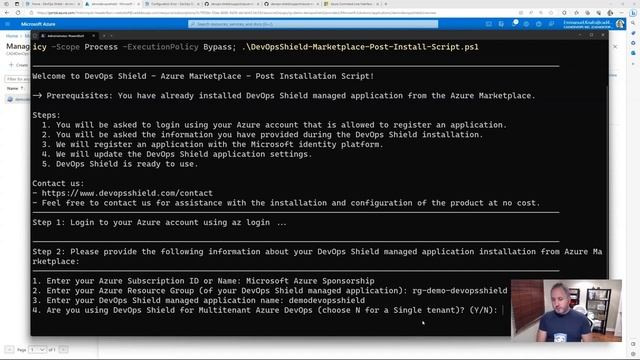Viewport: 640px width, 360px height.
Task: Sort by the Name column header
Action: (13, 88)
